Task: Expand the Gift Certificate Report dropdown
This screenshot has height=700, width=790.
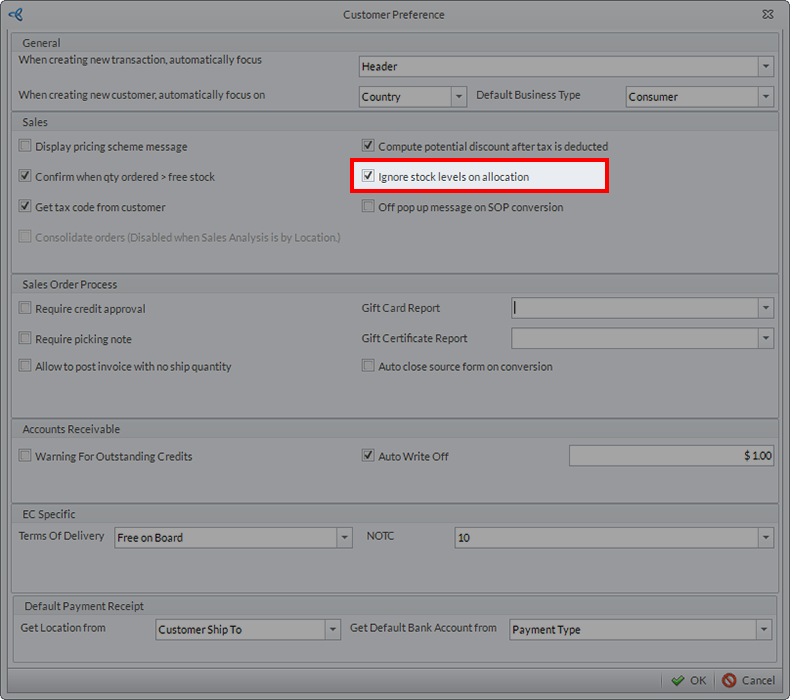Action: (765, 339)
